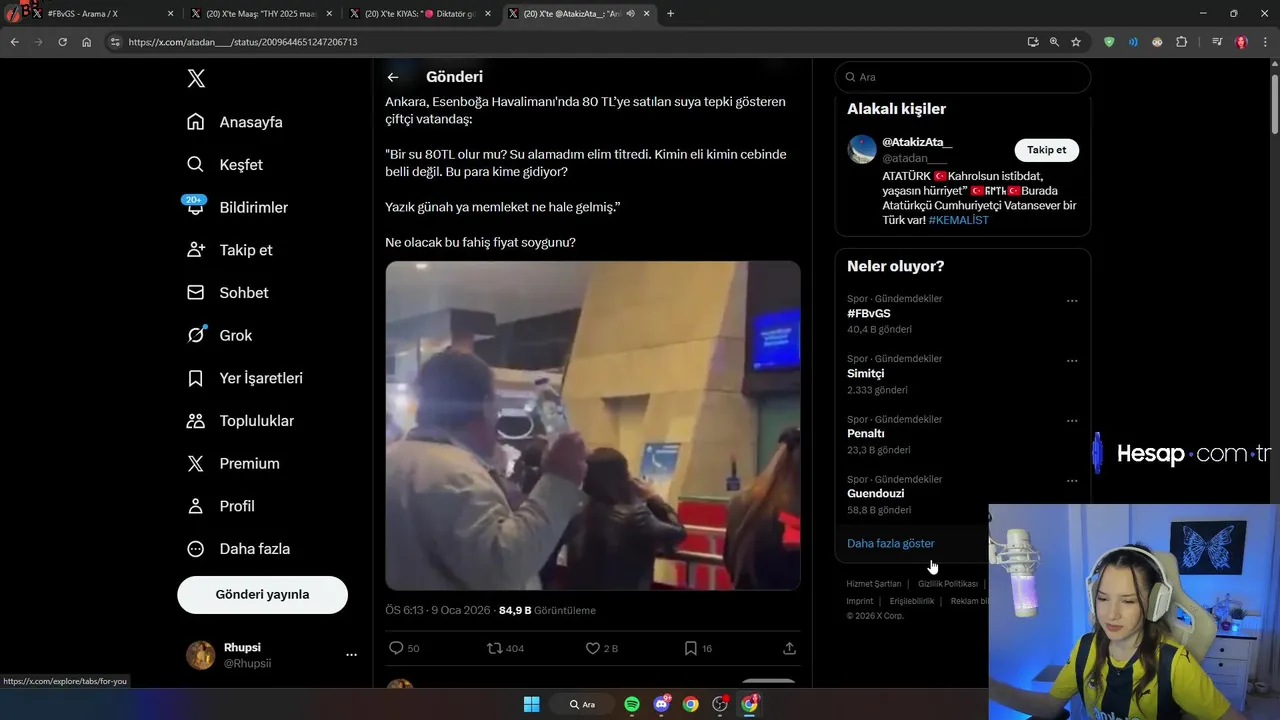Click Daha fazla göster link
1280x720 pixels.
[x=891, y=544]
